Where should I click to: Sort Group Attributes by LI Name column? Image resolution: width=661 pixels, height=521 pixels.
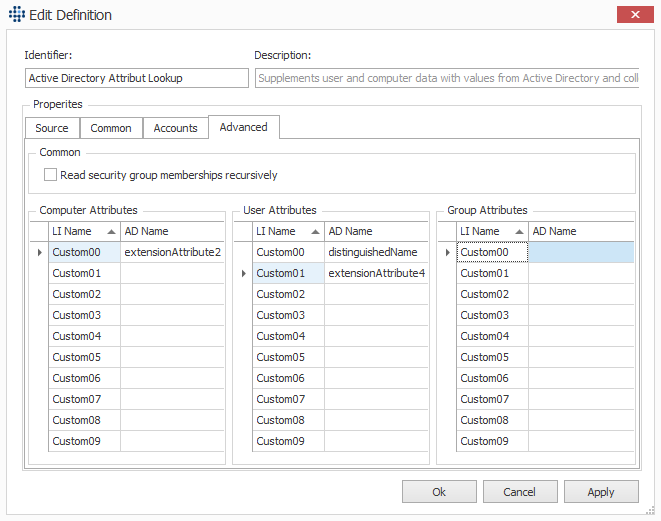492,231
